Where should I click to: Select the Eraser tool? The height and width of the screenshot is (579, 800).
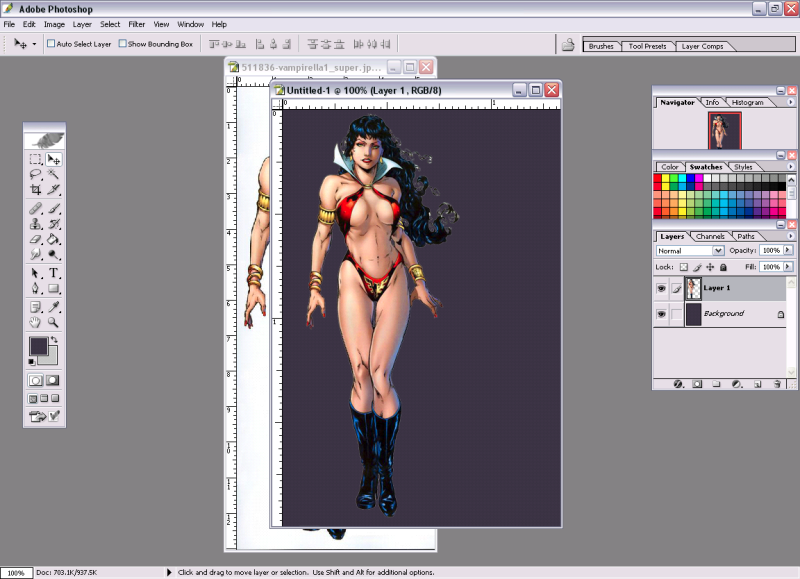click(35, 239)
